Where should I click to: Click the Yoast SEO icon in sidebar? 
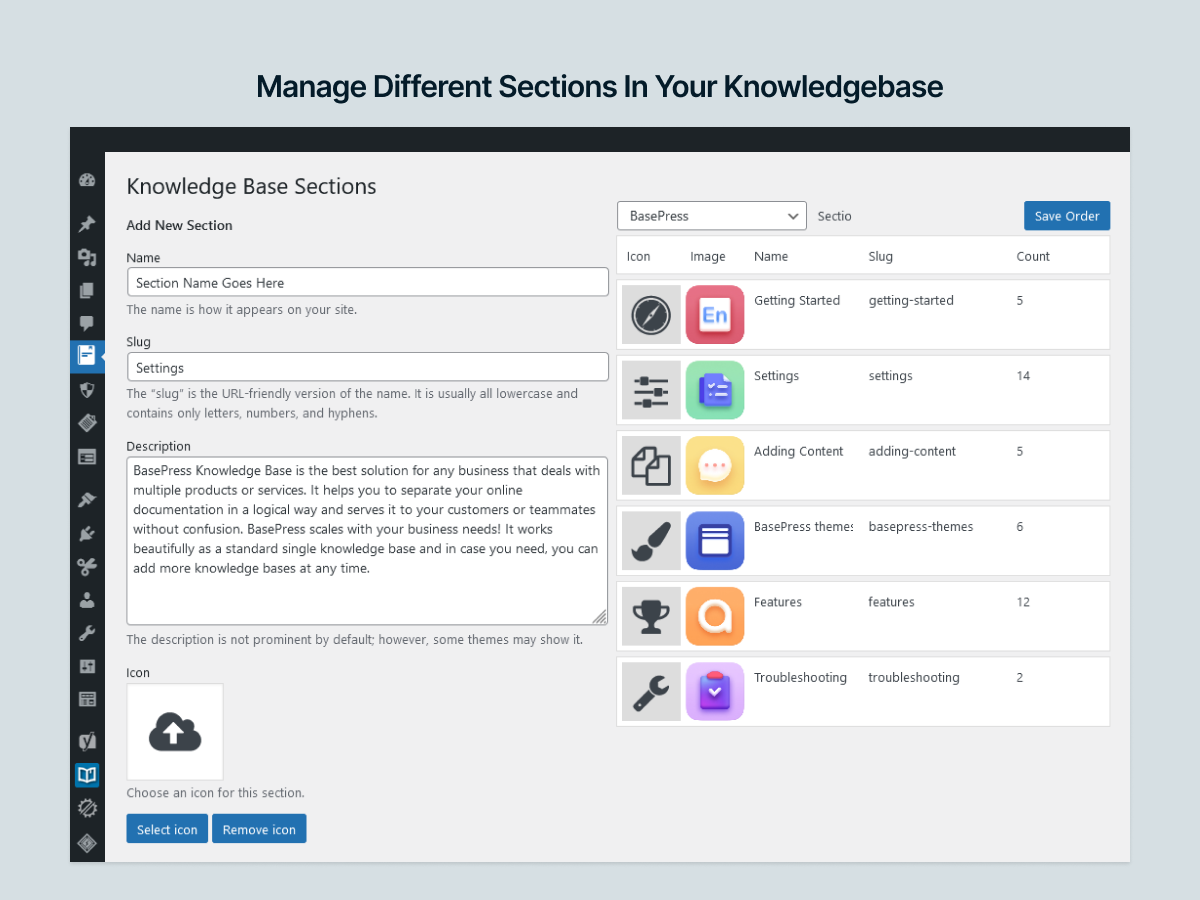(87, 741)
